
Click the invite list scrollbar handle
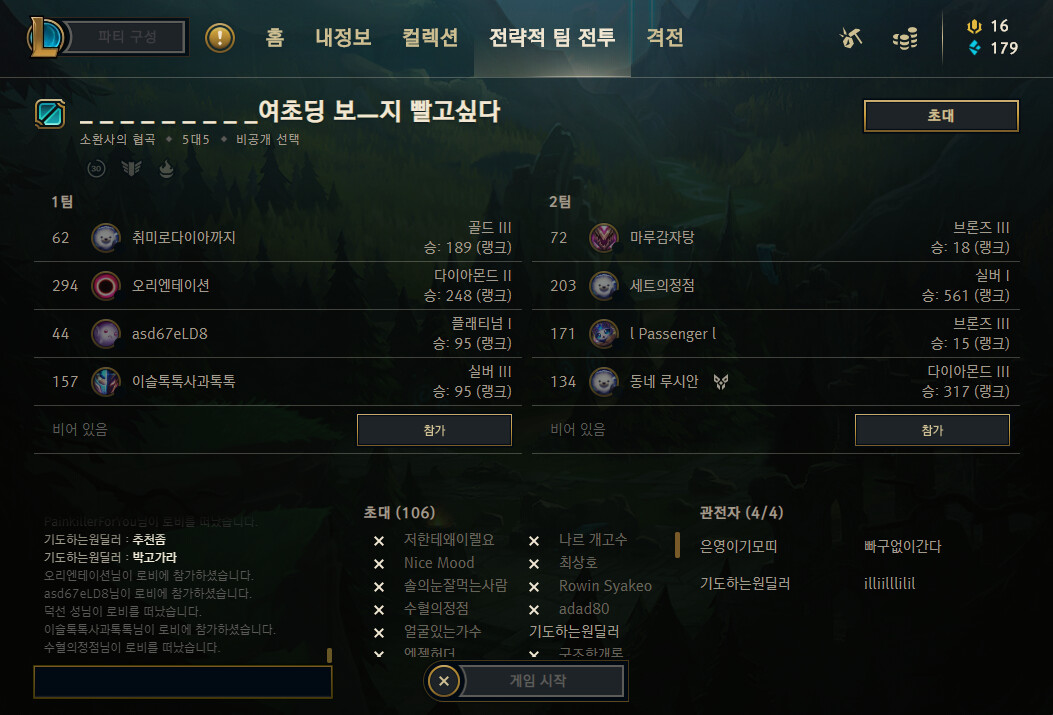point(677,545)
